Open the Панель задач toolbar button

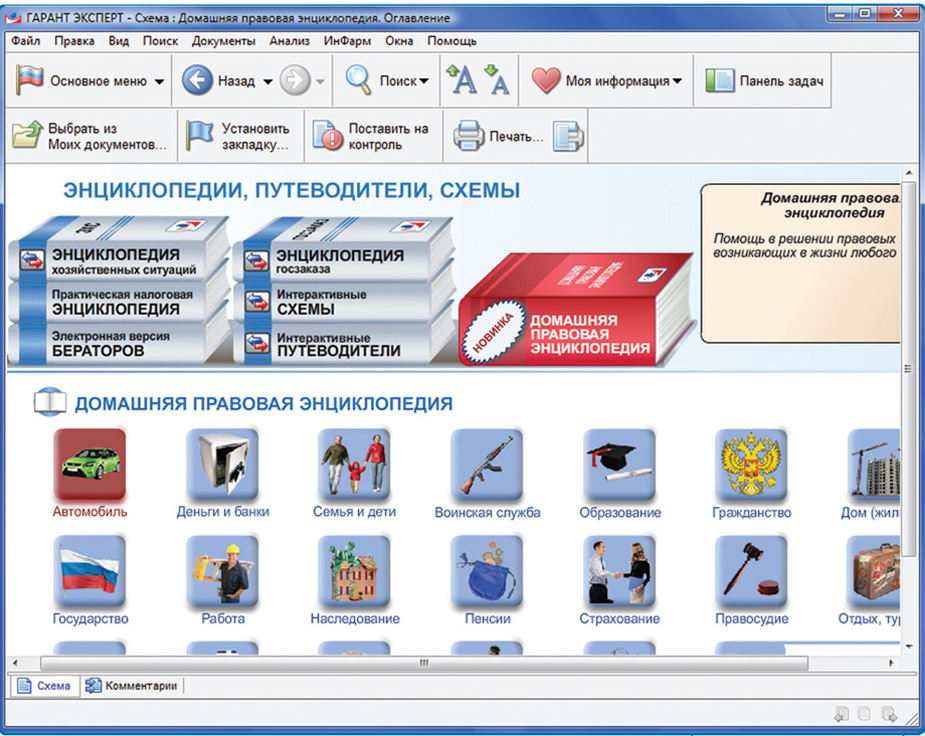pyautogui.click(x=765, y=81)
